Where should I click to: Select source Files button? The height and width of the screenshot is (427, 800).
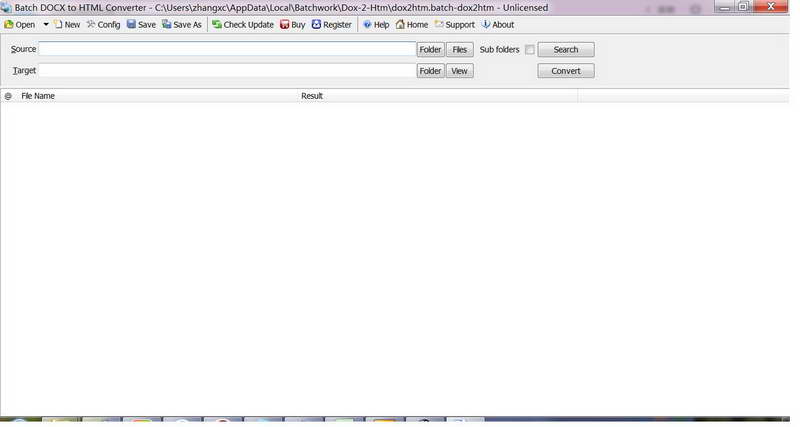[x=460, y=49]
